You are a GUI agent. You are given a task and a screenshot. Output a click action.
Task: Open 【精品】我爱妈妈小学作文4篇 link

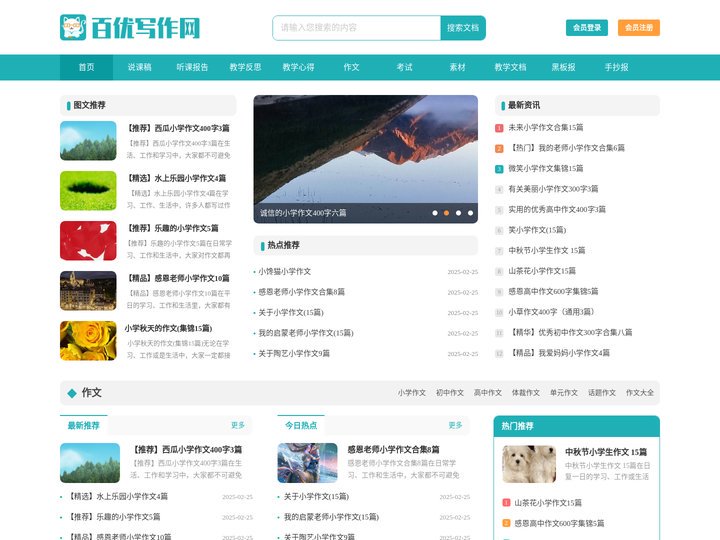pyautogui.click(x=559, y=353)
